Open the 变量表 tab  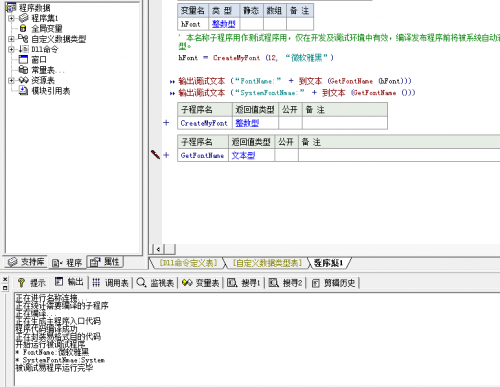[x=201, y=283]
